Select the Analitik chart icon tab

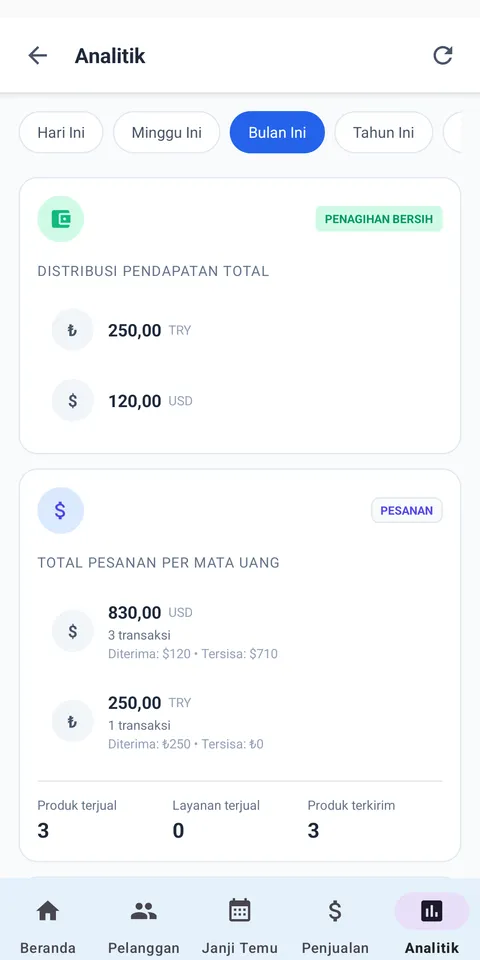(432, 911)
